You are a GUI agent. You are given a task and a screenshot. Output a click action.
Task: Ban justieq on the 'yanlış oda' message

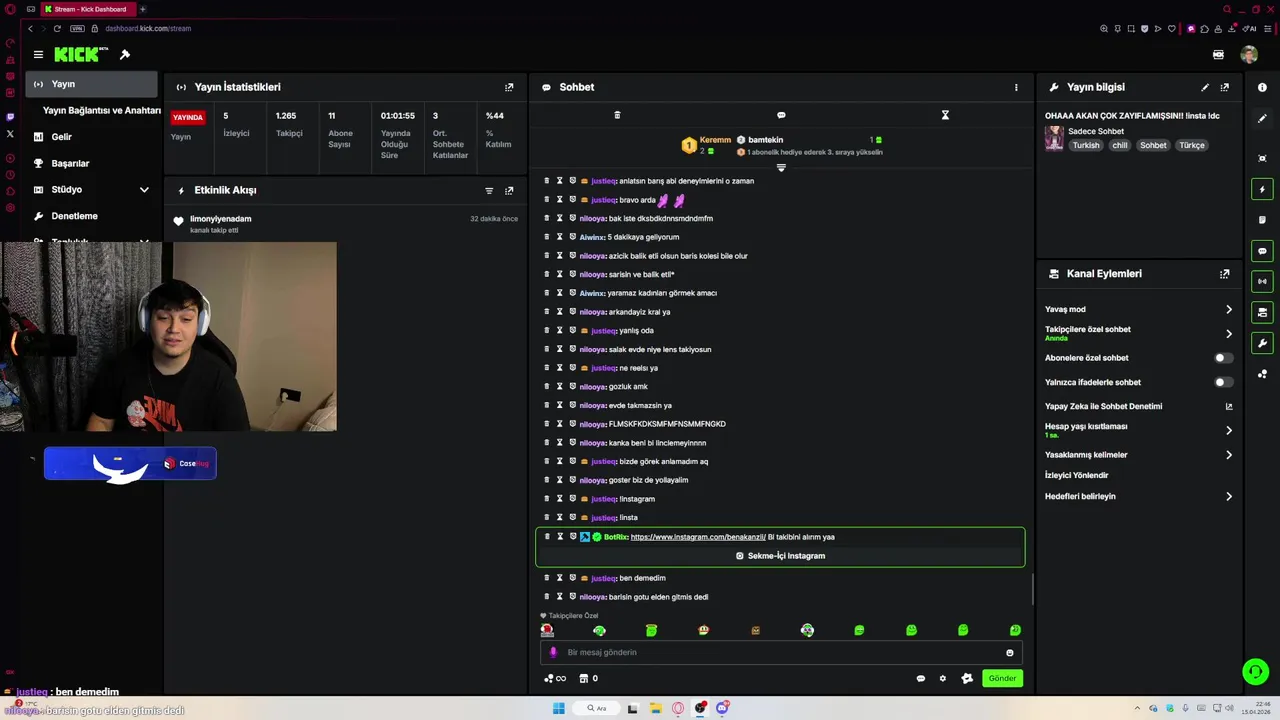tap(573, 330)
